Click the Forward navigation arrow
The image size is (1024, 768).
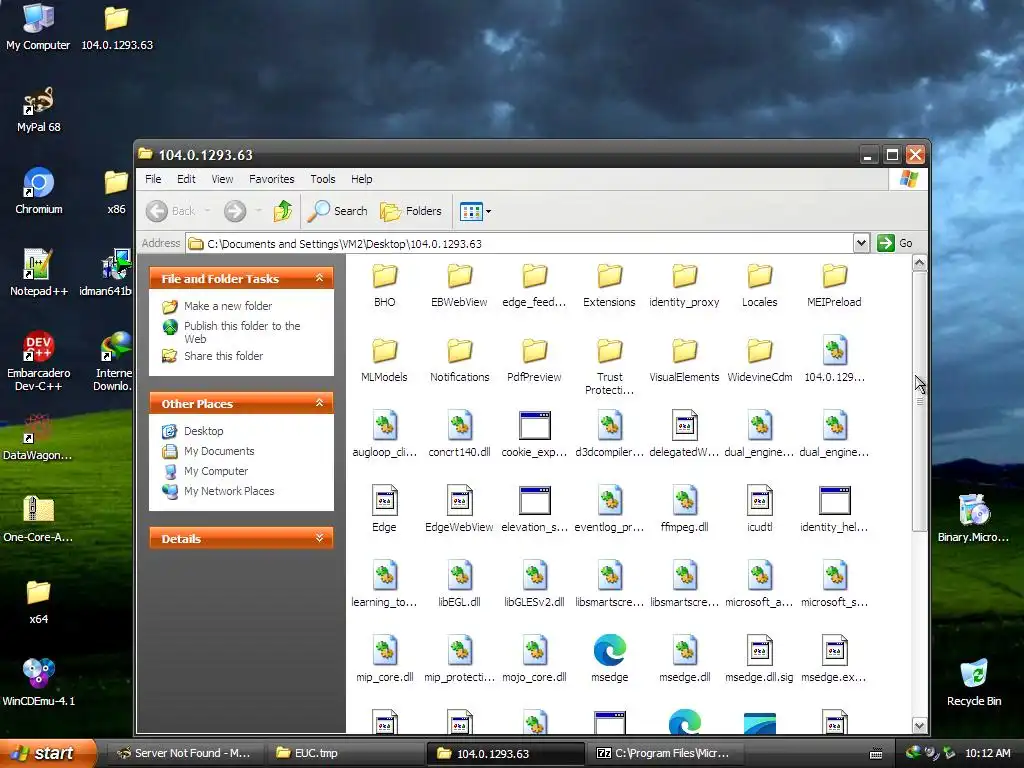235,211
